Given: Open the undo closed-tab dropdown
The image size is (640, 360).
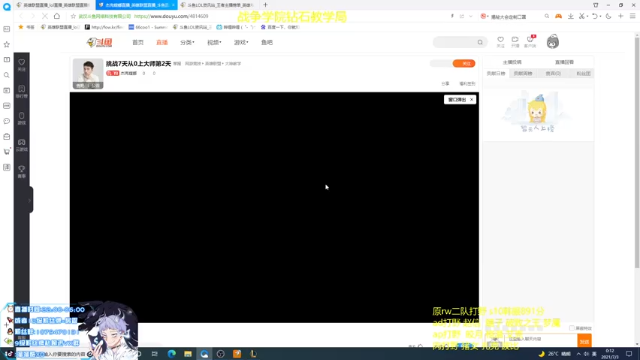Looking at the screenshot, I should (596, 16).
